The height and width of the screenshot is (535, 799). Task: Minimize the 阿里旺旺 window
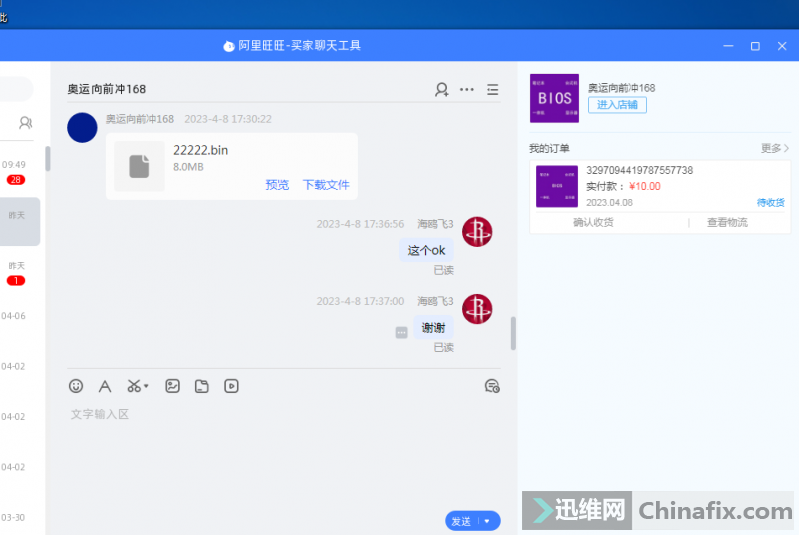[728, 46]
